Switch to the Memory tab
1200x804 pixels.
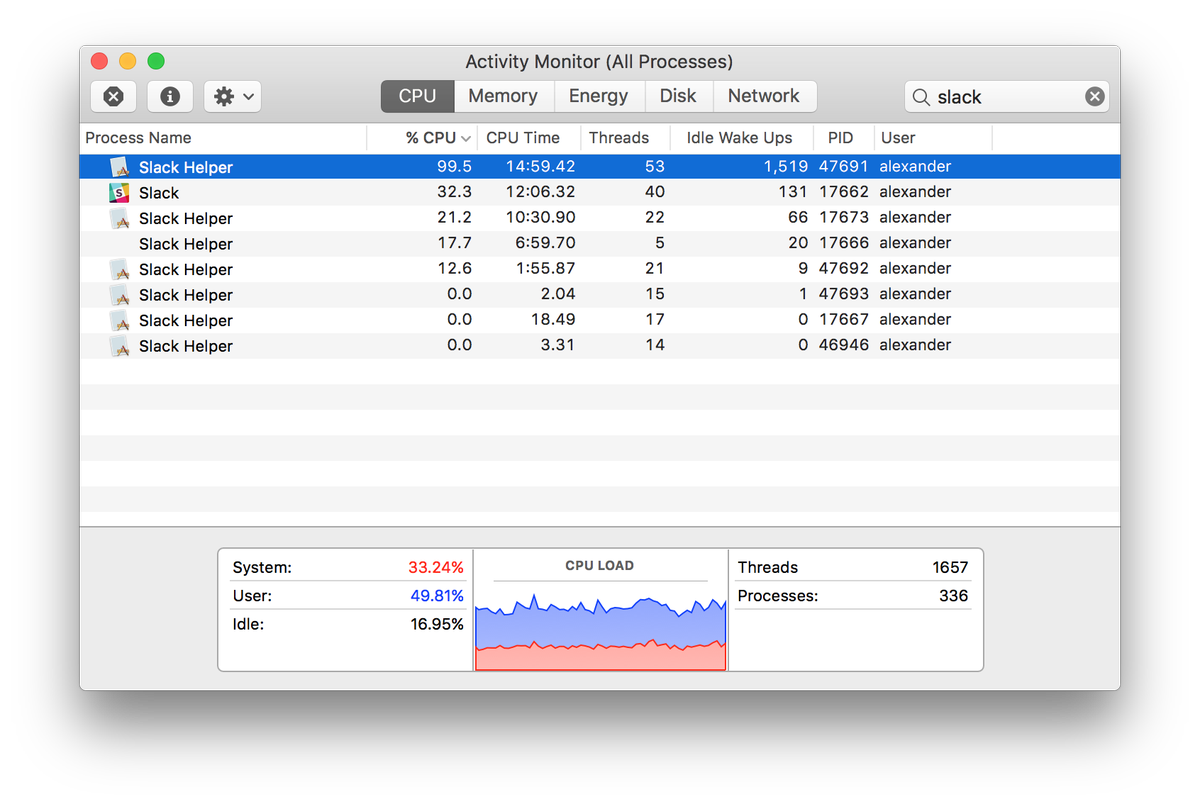(503, 96)
